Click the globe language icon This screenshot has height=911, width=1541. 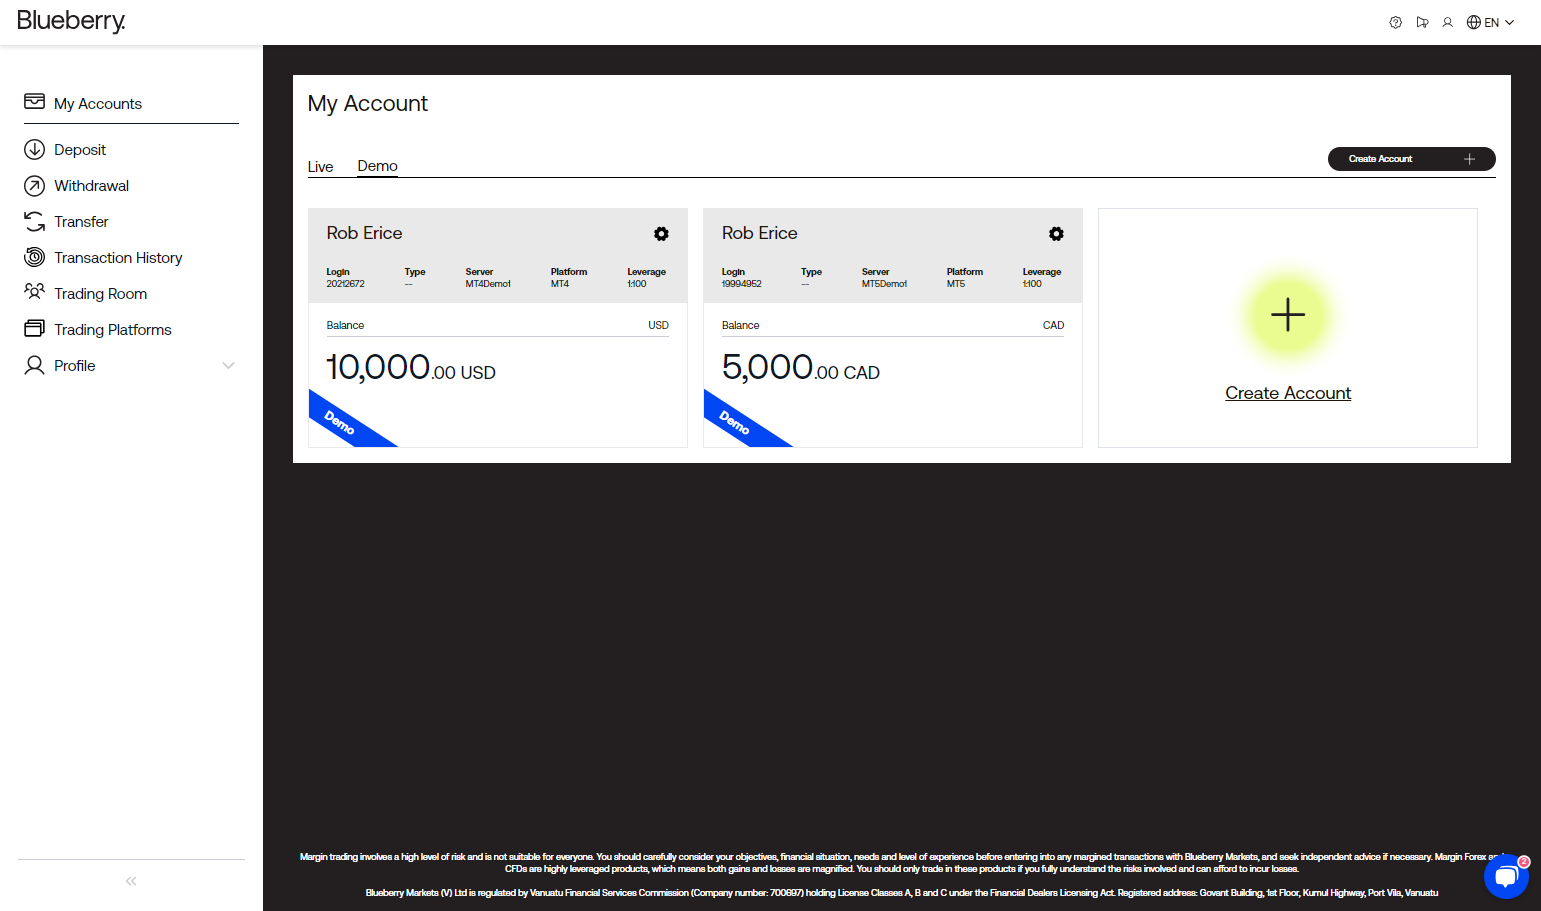tap(1474, 22)
